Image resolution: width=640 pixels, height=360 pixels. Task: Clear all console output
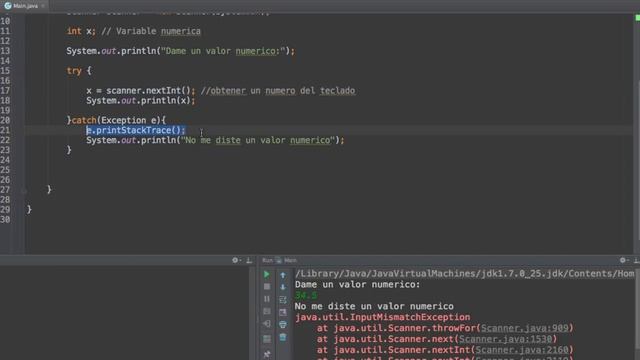click(283, 337)
